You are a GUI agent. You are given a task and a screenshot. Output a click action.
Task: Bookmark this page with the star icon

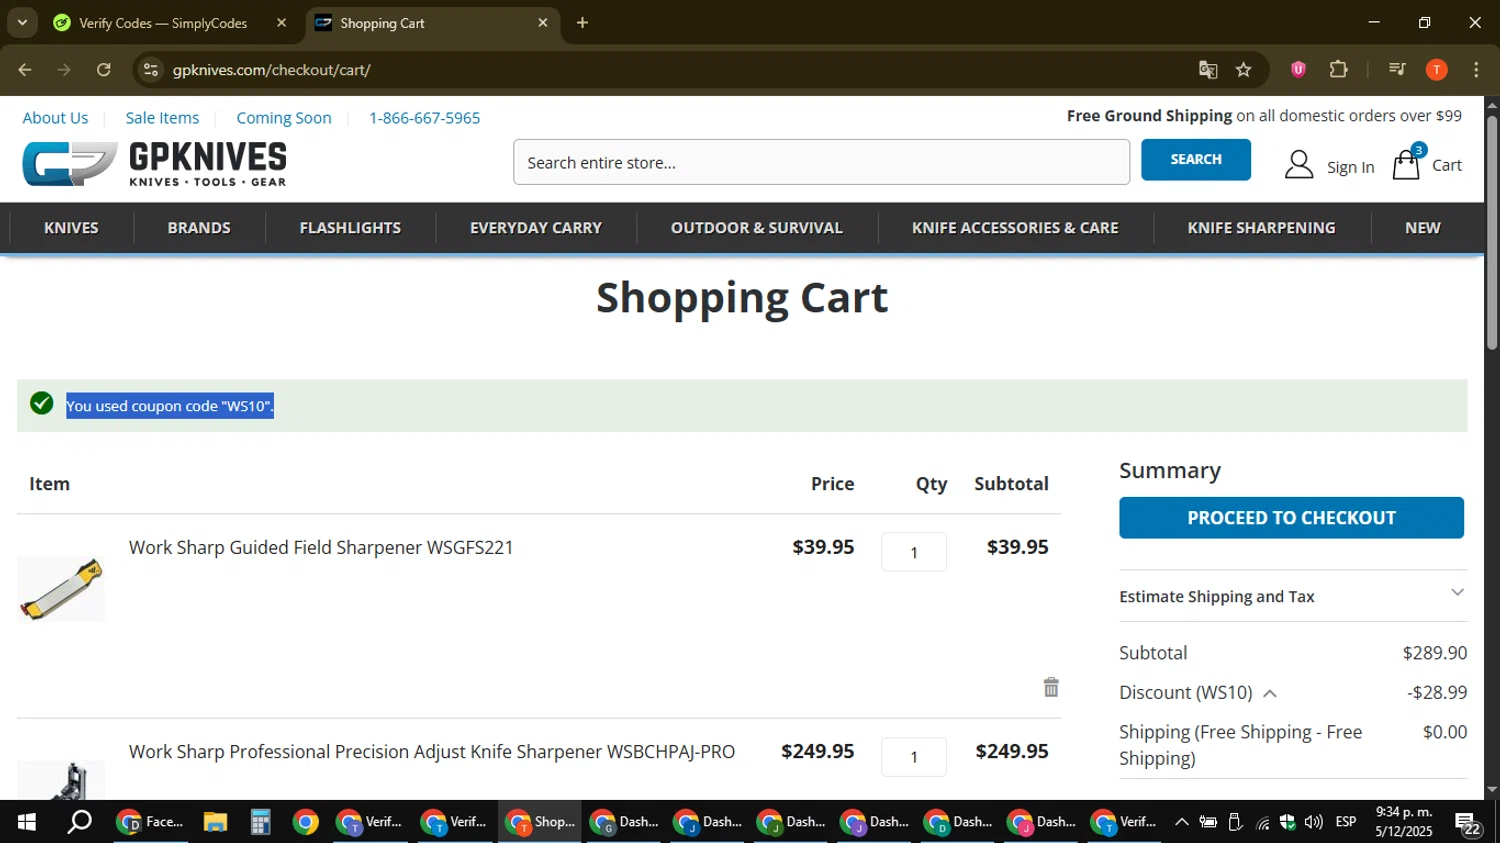[1244, 69]
